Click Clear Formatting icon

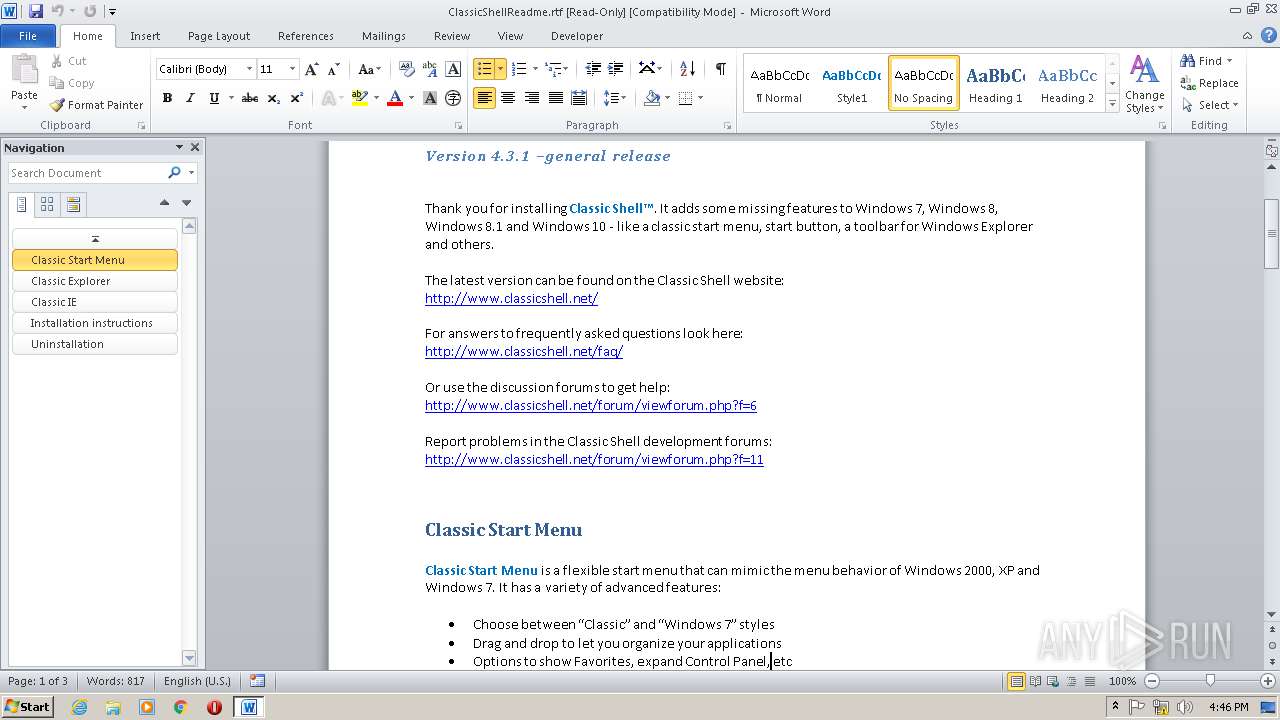(x=407, y=69)
